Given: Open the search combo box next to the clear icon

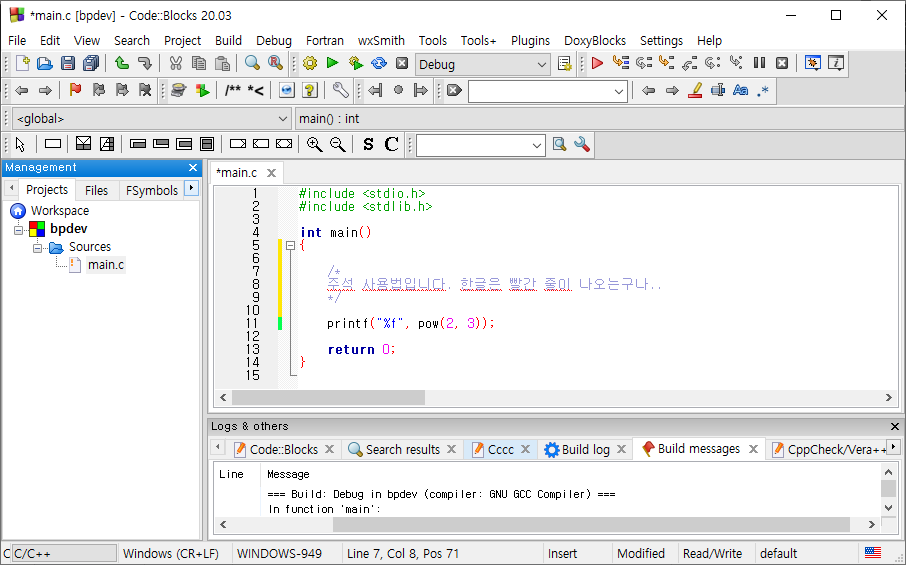Looking at the screenshot, I should coord(548,91).
